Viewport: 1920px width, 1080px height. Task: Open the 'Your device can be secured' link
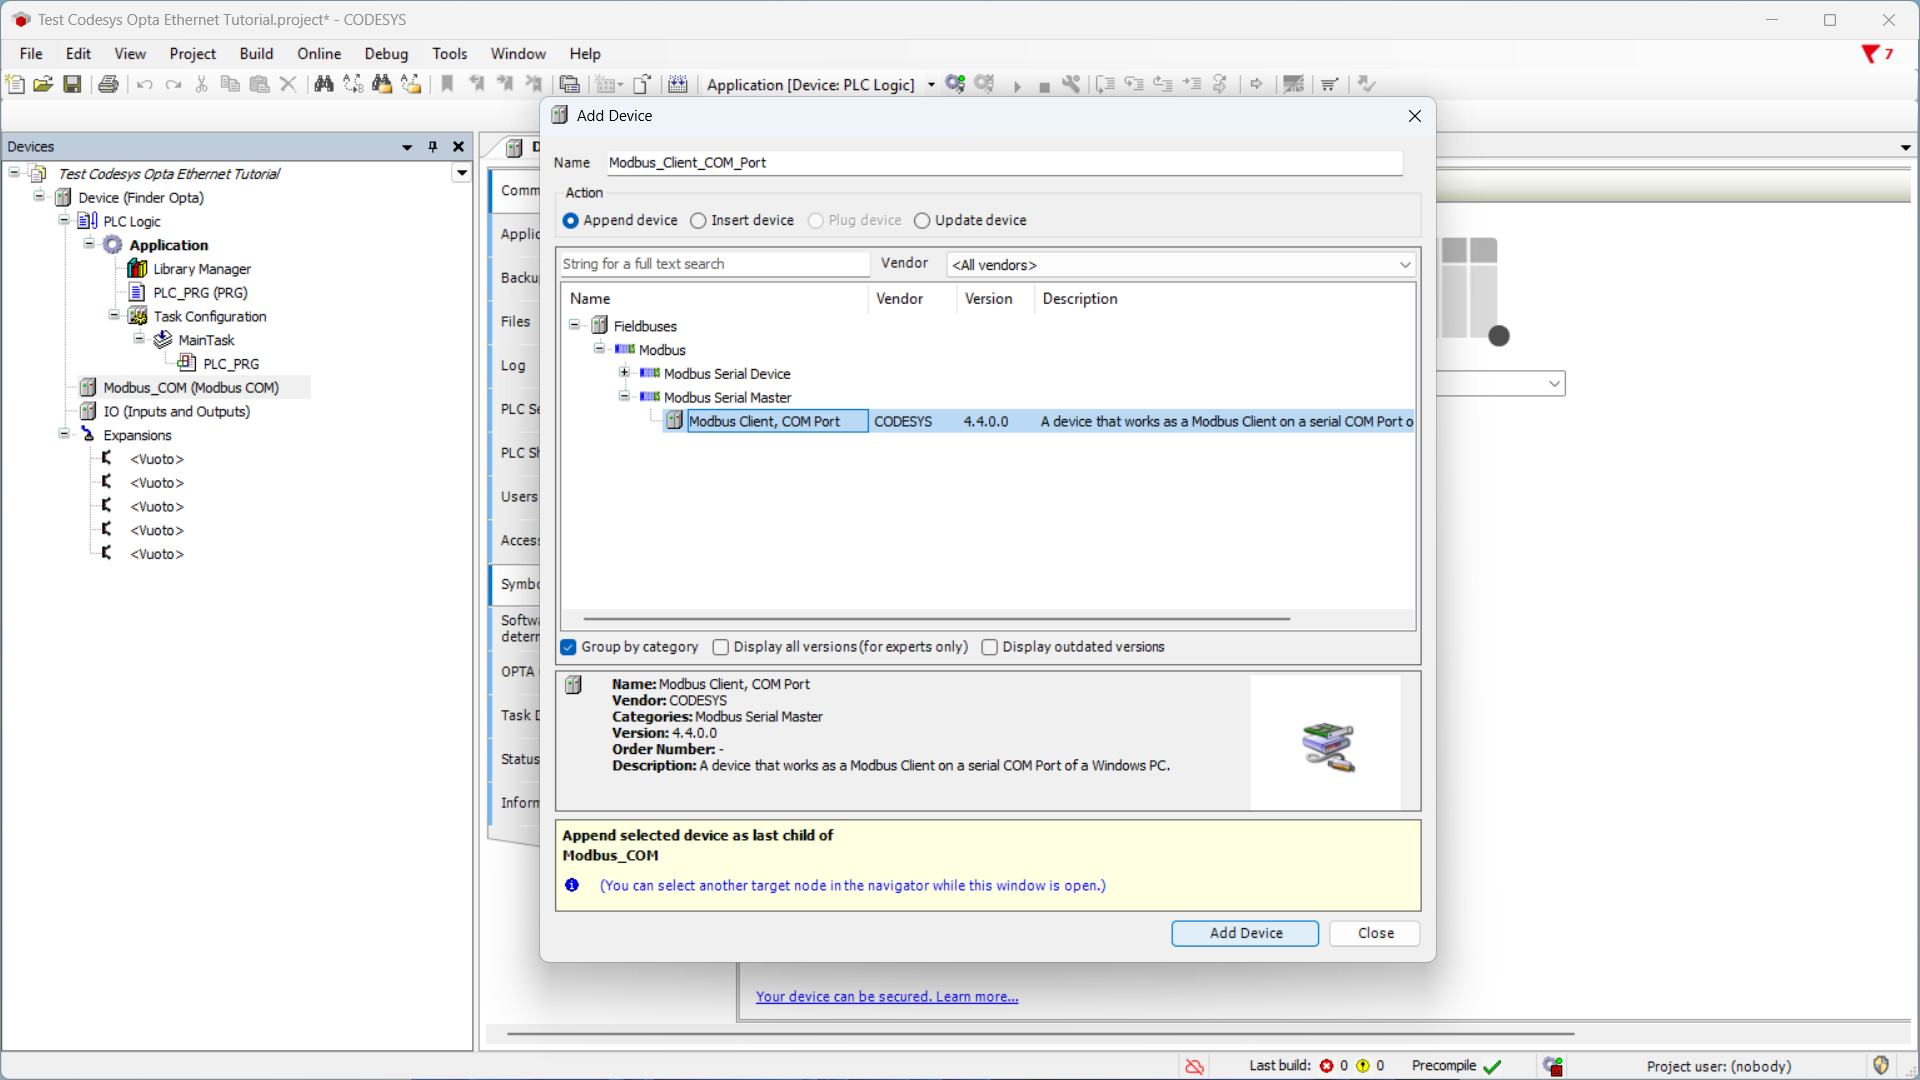(x=886, y=997)
